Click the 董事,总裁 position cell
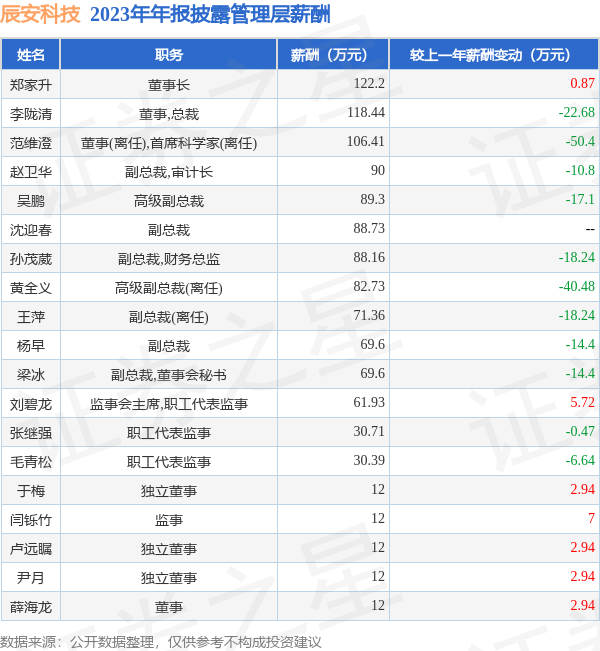600x651 pixels. (x=169, y=114)
